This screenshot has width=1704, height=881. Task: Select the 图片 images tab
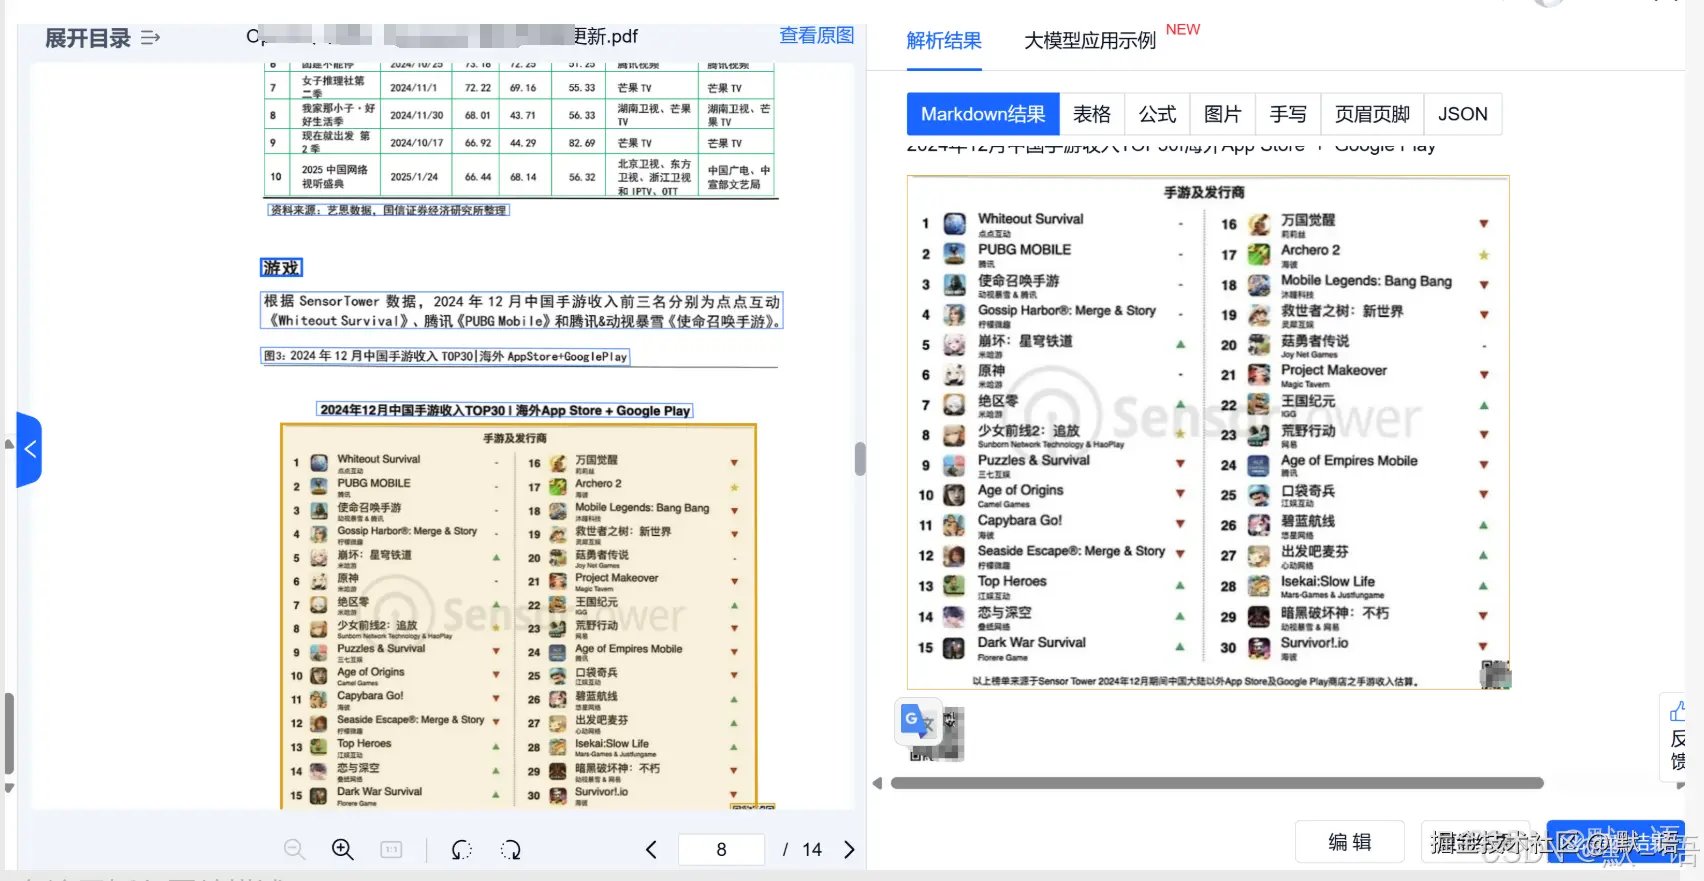(x=1222, y=114)
